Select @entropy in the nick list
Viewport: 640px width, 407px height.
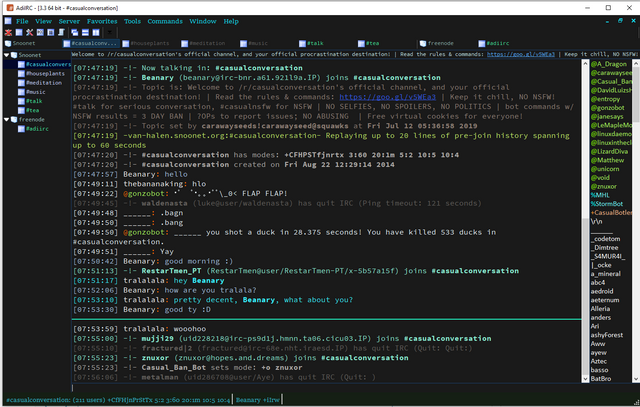pos(605,99)
